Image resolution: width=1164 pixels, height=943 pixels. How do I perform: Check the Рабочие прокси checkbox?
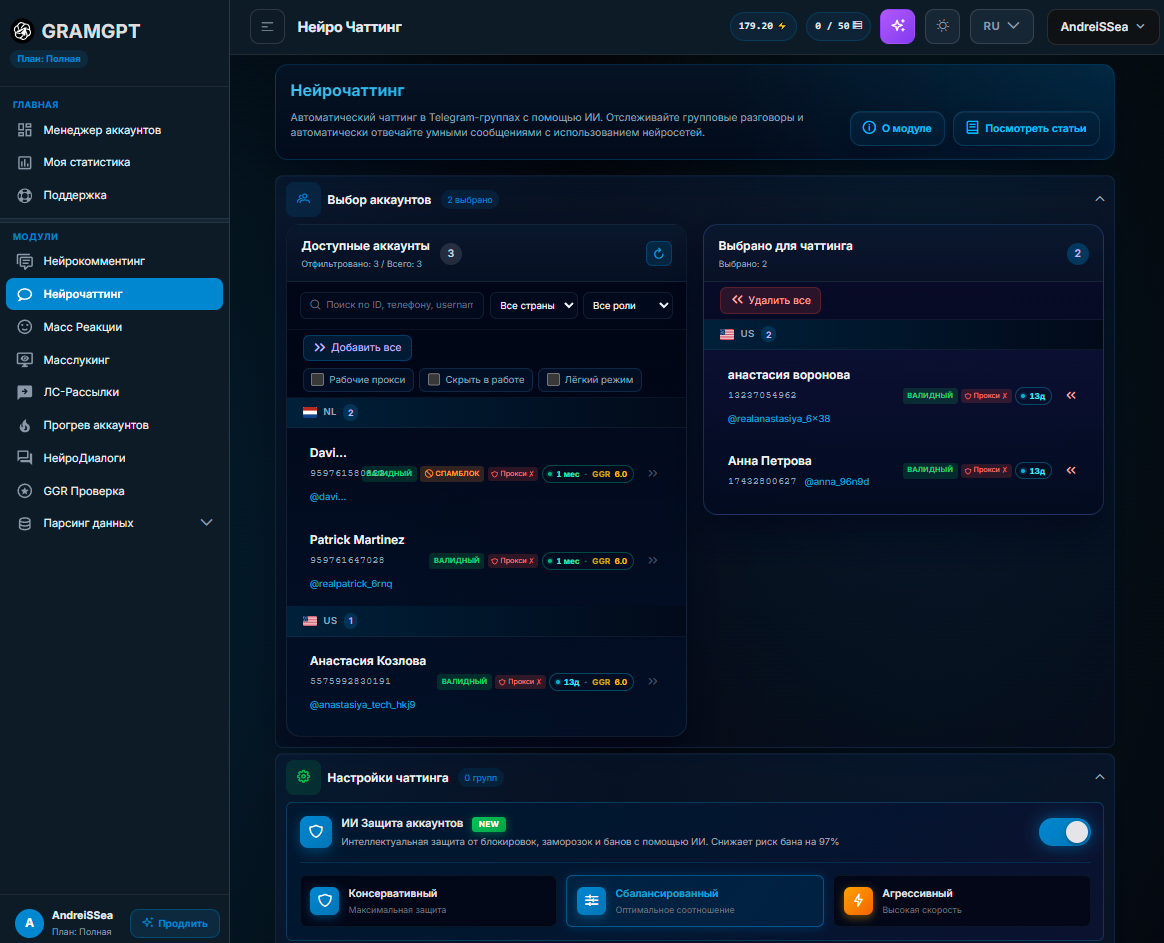[x=318, y=379]
